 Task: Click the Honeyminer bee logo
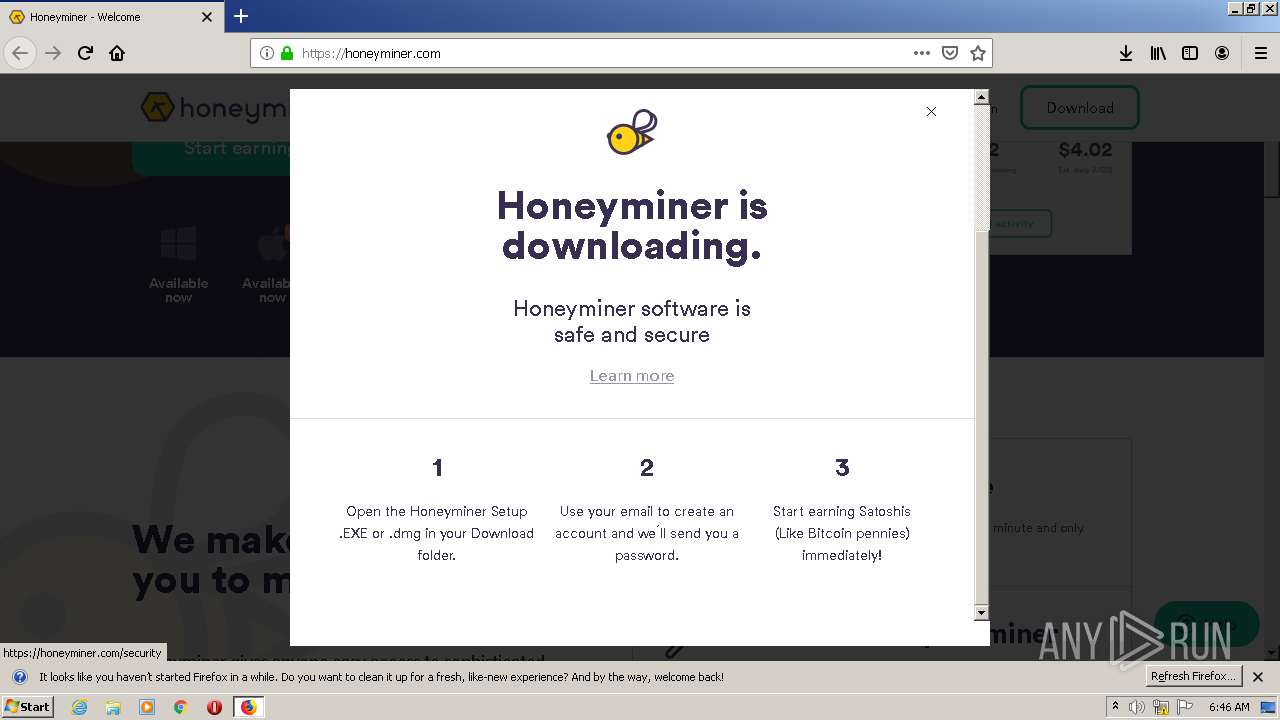click(632, 132)
